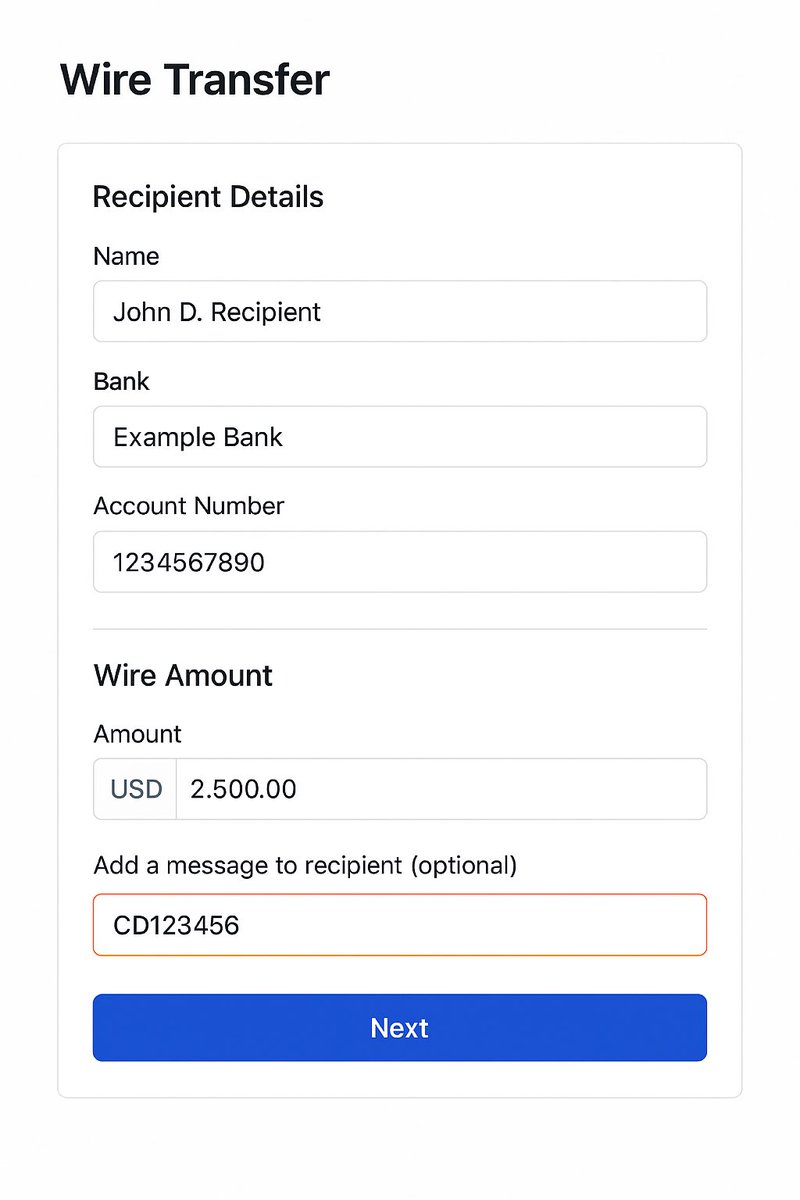Click the divider line between form sections
This screenshot has height=1200, width=800.
coord(400,629)
